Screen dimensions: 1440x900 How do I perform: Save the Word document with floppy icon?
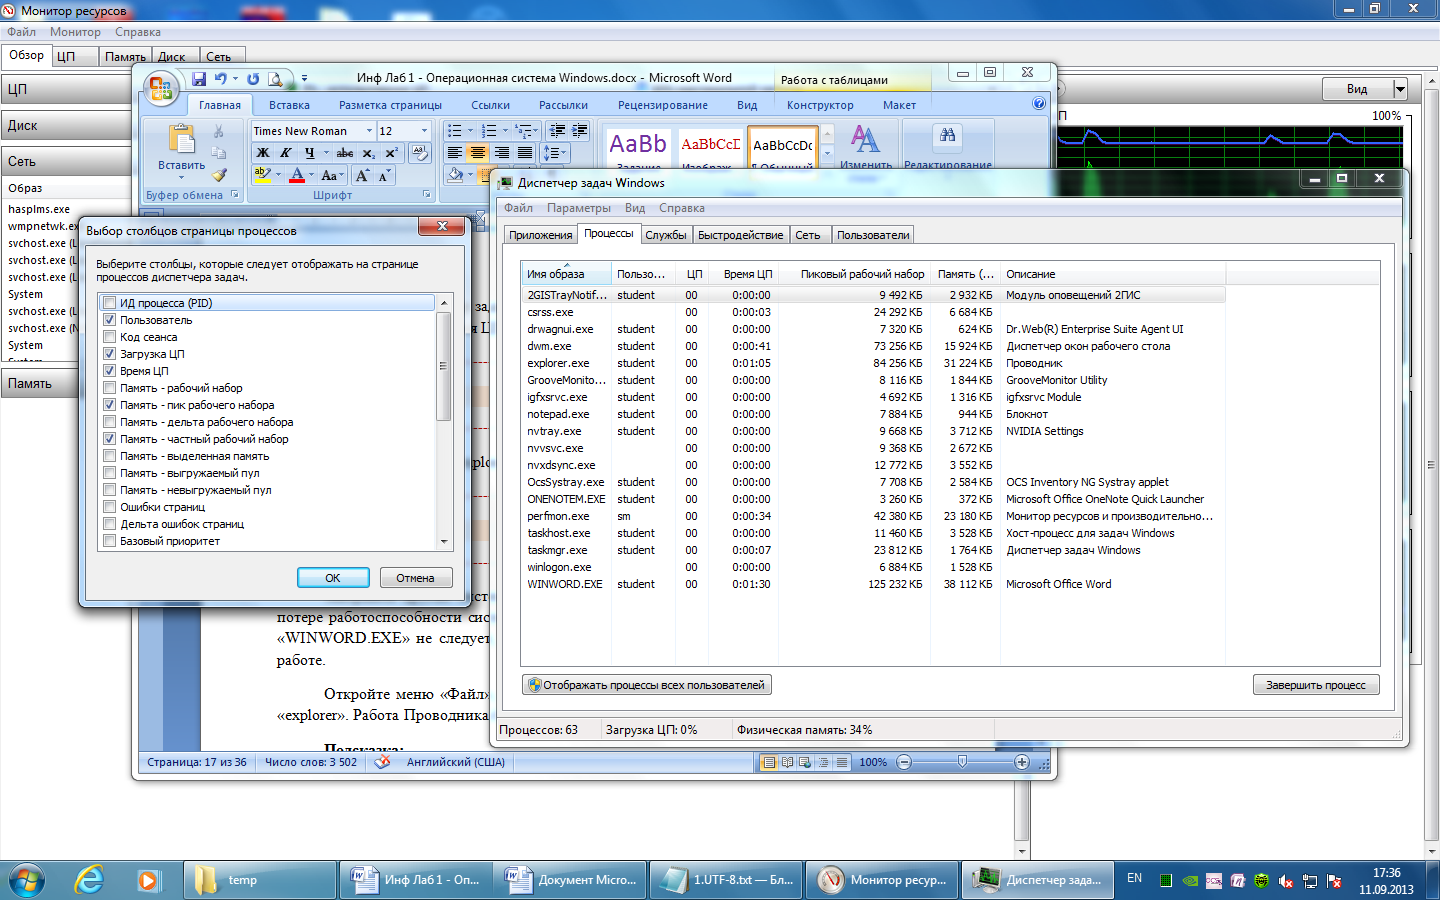coord(199,79)
